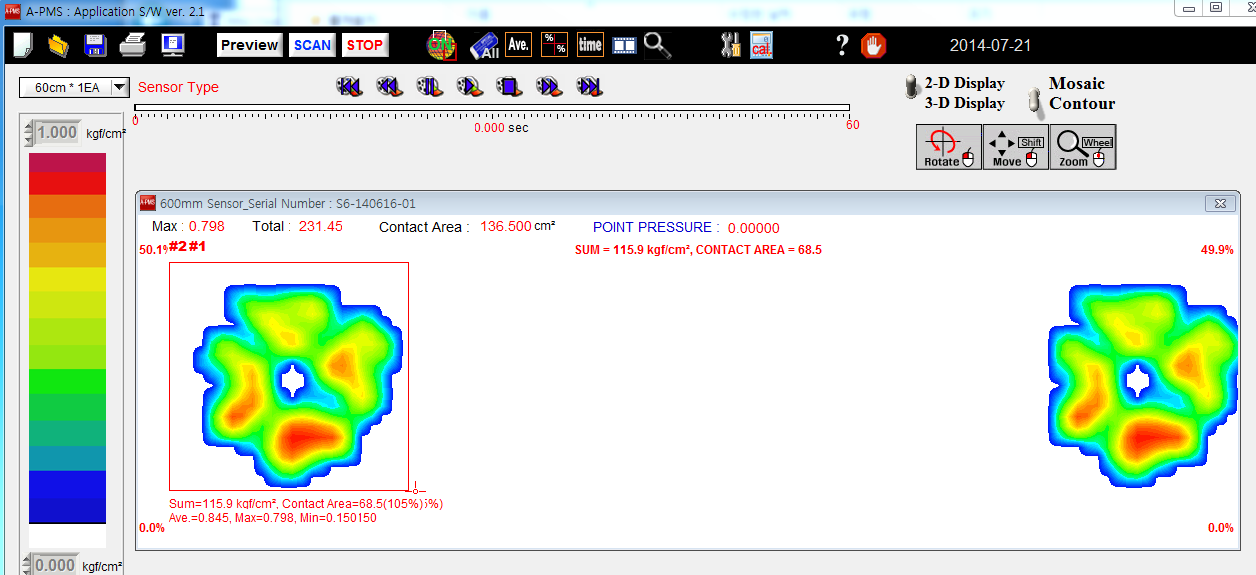Flip the 2-D/3-D Display toggle switch
The height and width of the screenshot is (575, 1256).
[x=911, y=88]
